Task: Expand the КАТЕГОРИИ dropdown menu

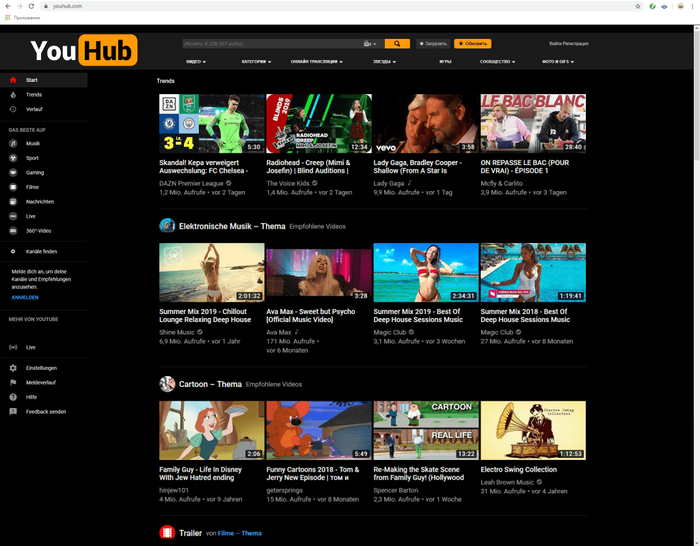Action: [x=256, y=61]
